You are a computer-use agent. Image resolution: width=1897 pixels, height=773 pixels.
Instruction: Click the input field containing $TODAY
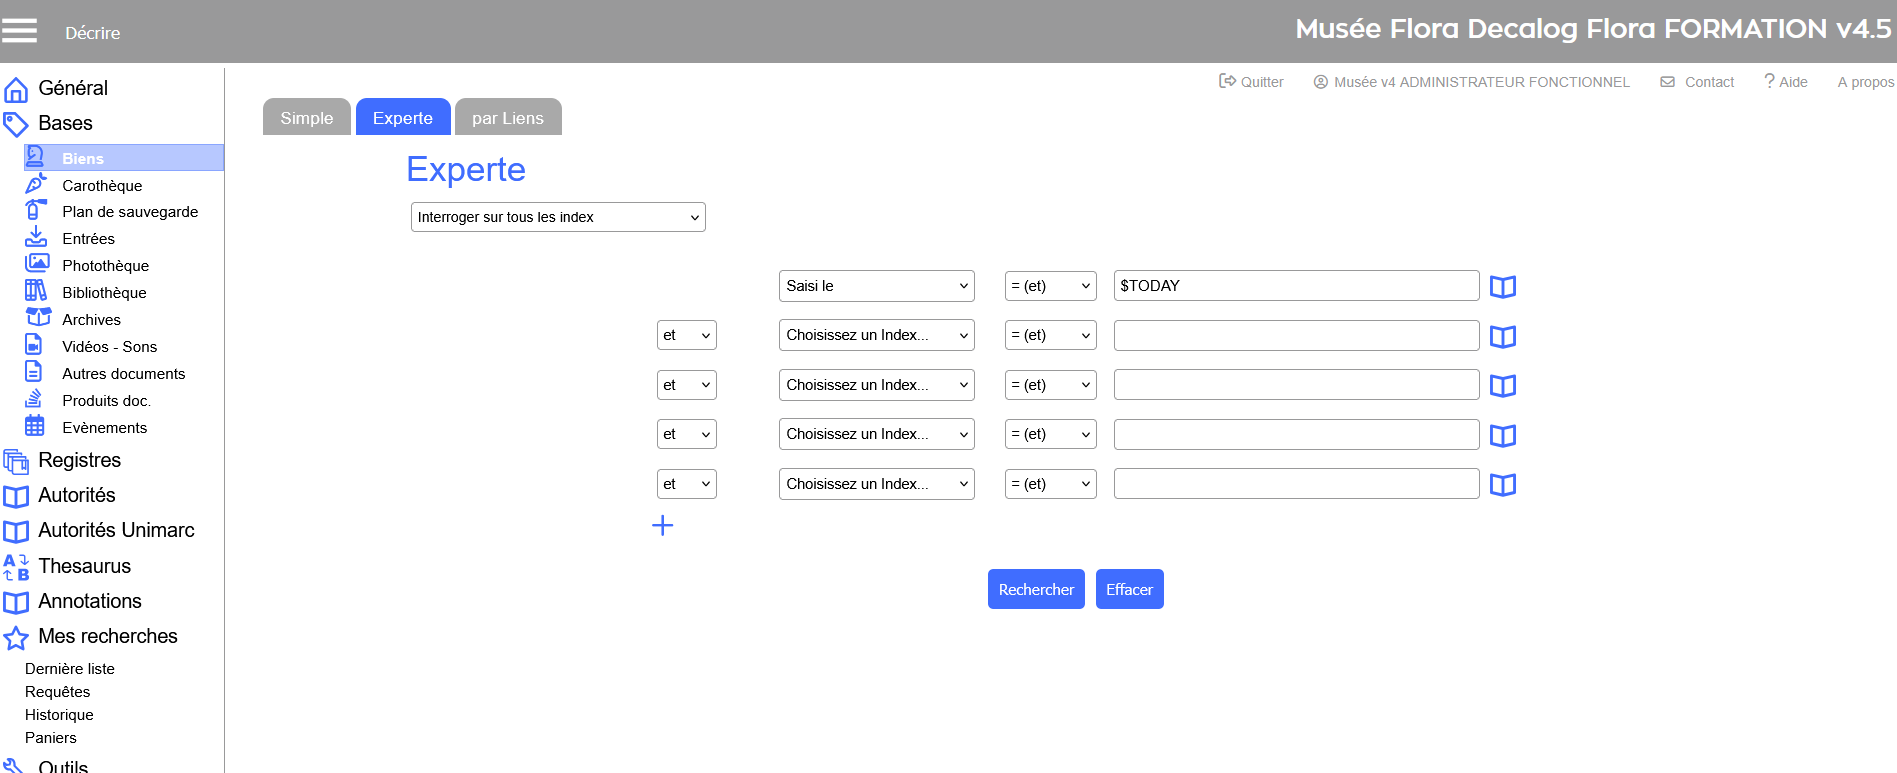point(1295,286)
